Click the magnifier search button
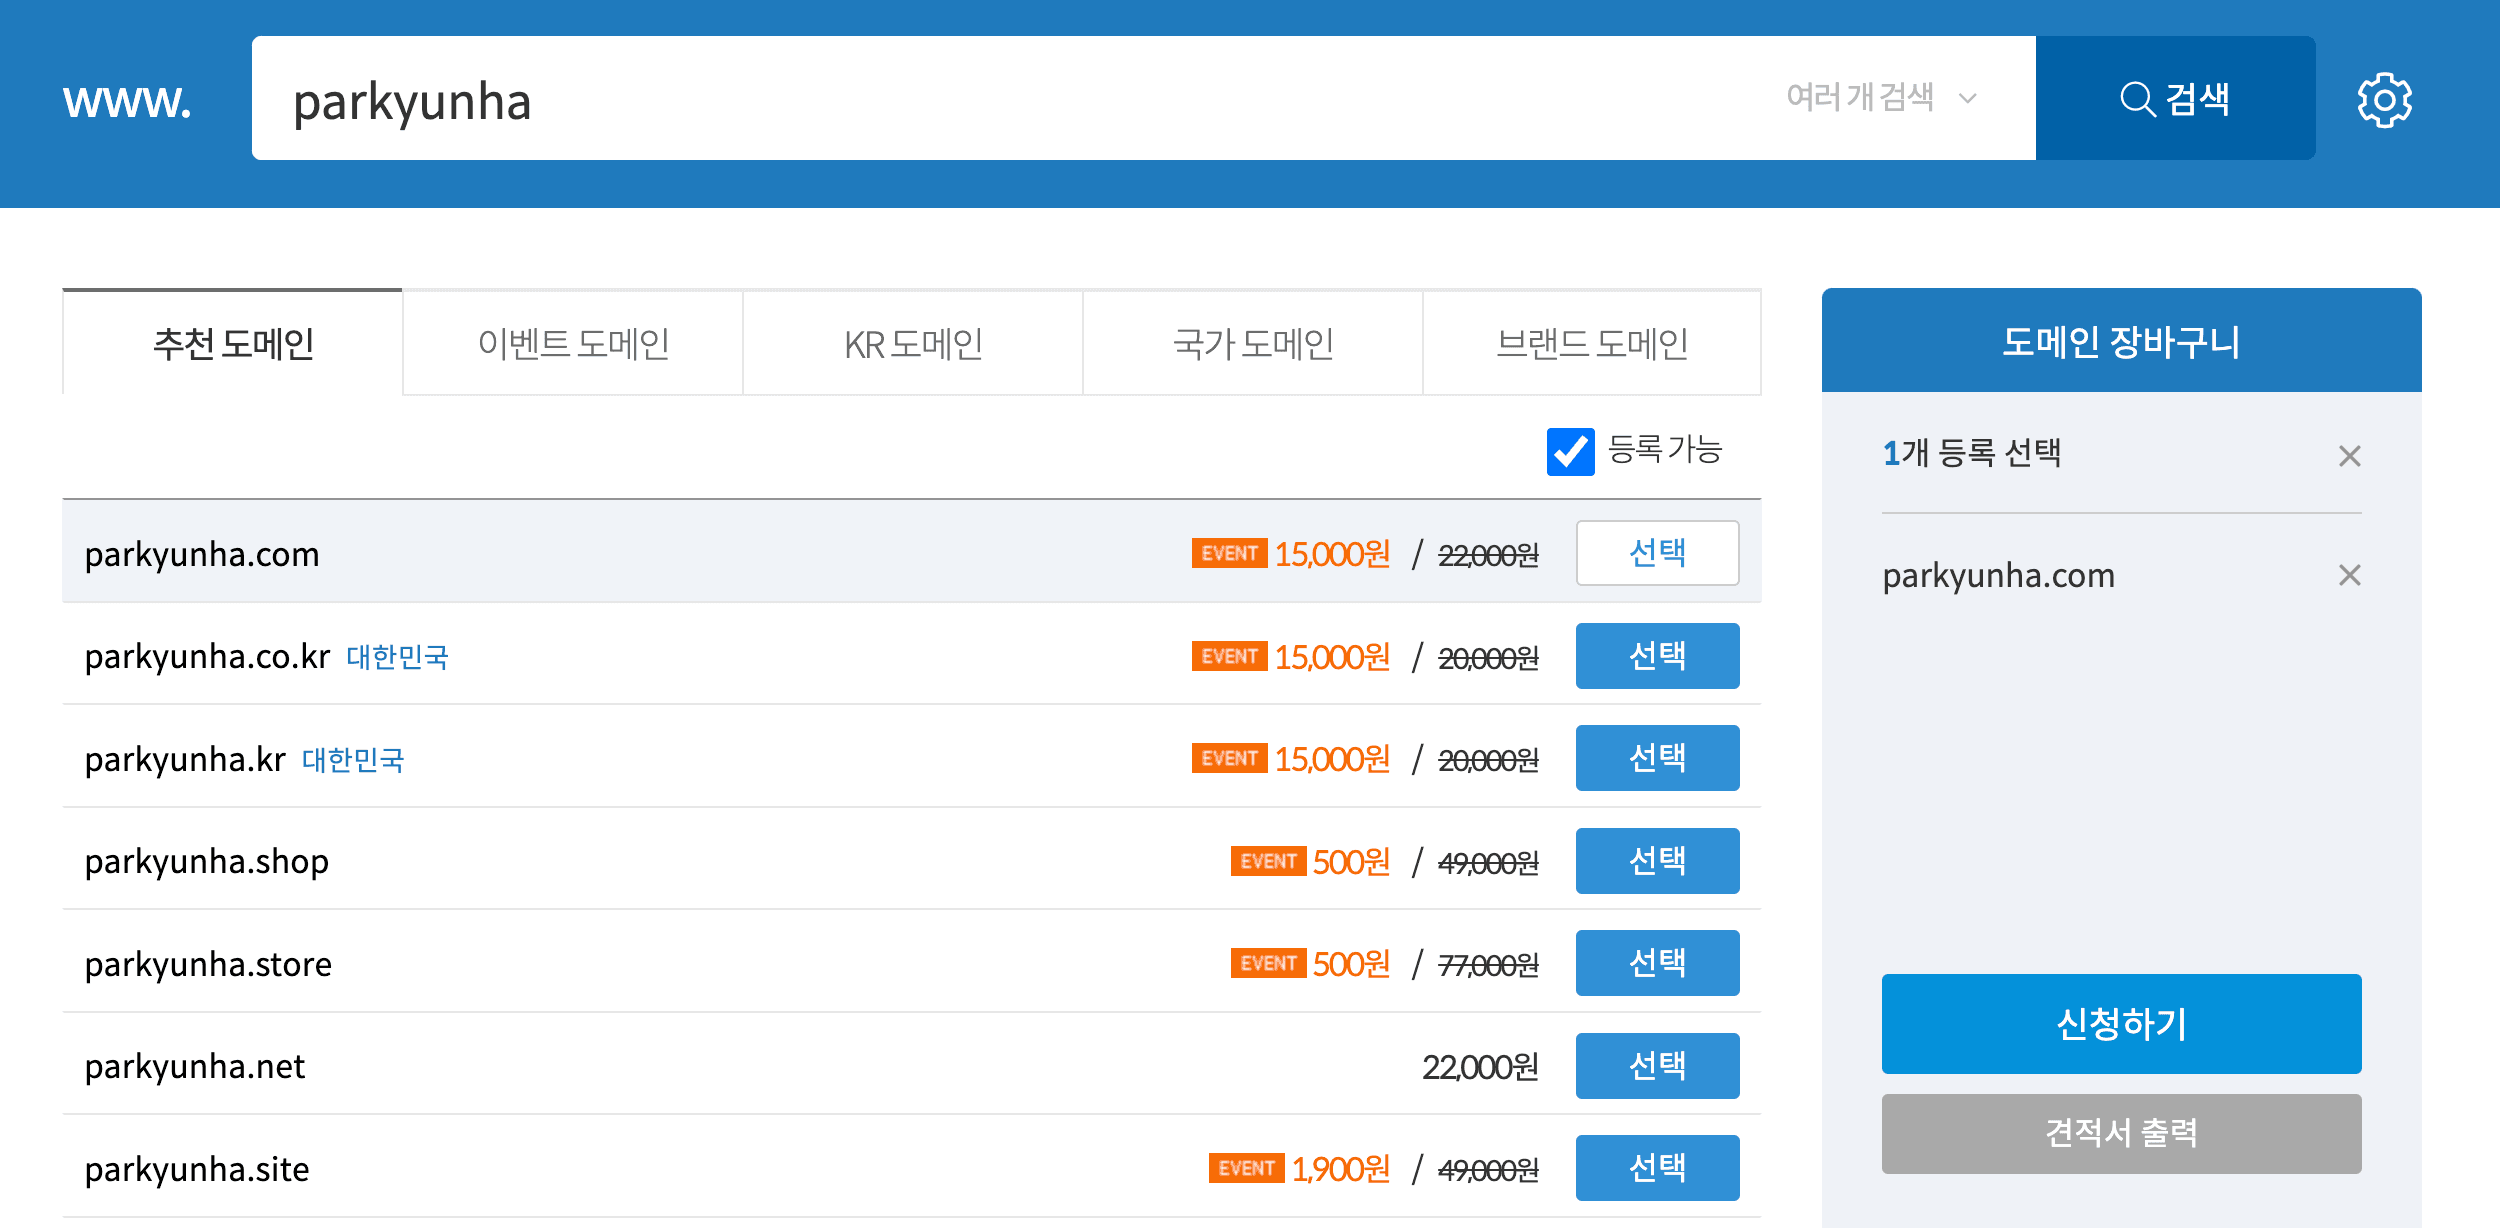2500x1228 pixels. 2175,99
